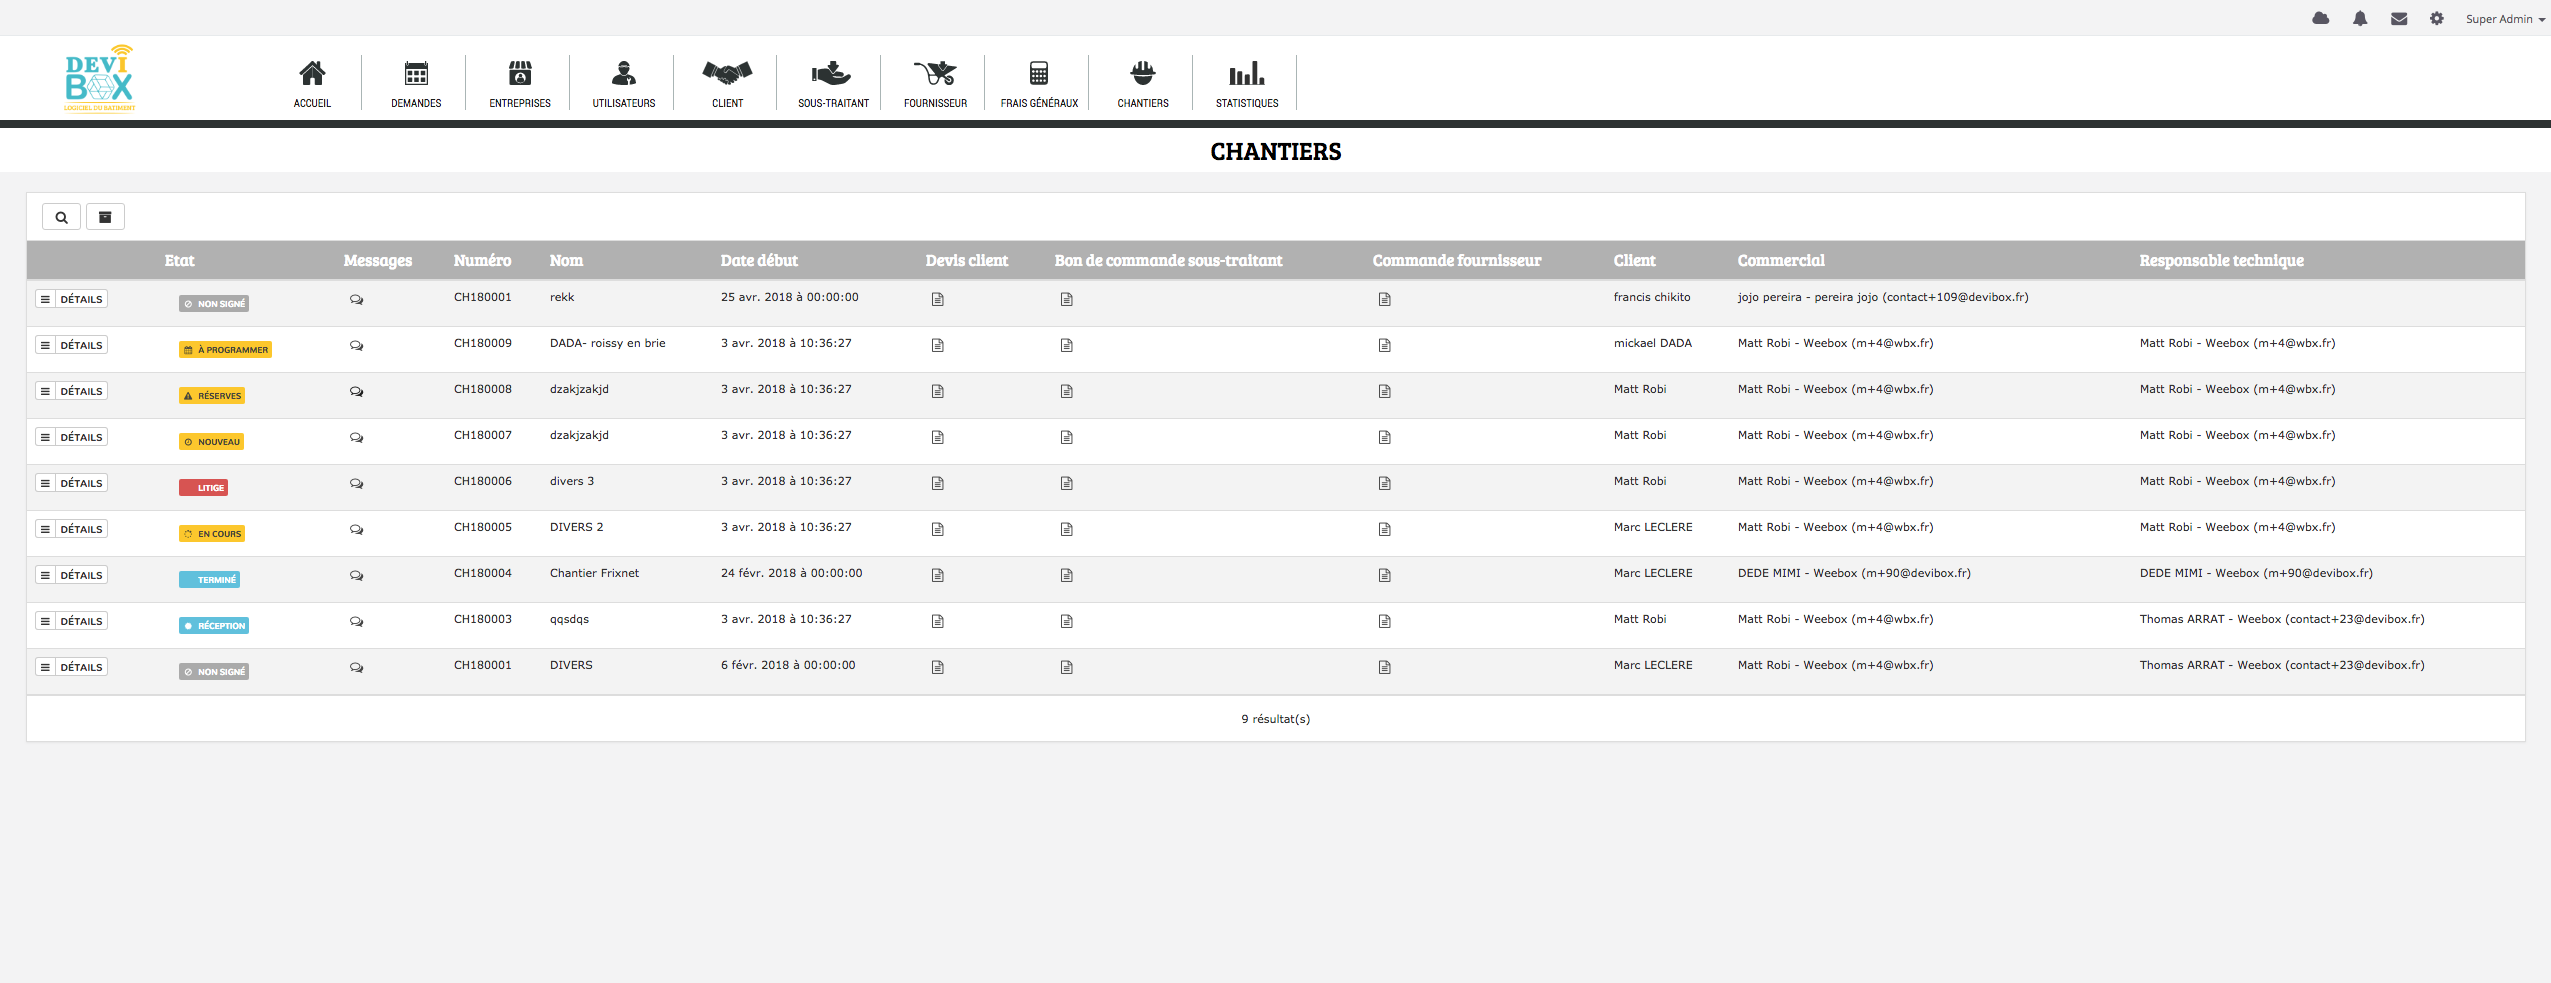Screen dimensions: 2551x983
Task: Open the Client handshake section
Action: (727, 83)
